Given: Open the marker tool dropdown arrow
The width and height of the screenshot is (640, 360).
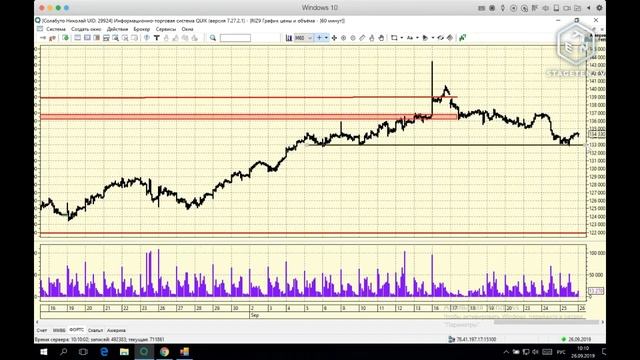Looking at the screenshot, I should tap(433, 38).
